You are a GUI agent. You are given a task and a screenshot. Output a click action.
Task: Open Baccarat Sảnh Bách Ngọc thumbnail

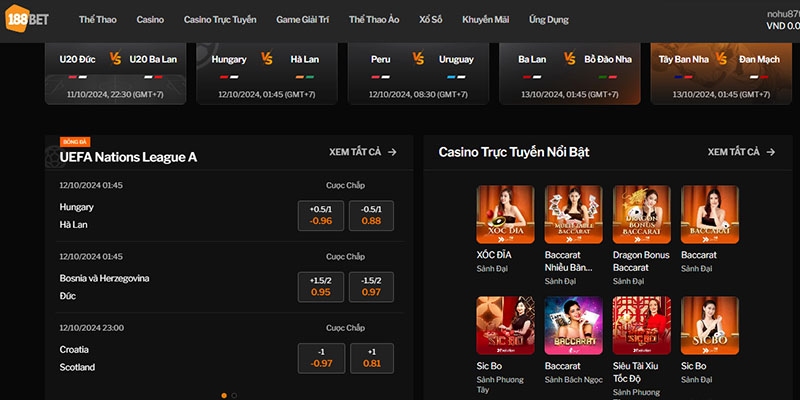[573, 326]
